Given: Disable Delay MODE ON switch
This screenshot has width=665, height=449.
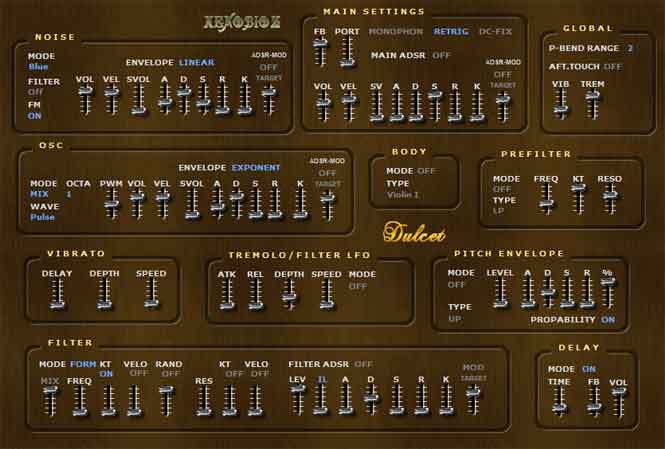Looking at the screenshot, I should tap(589, 369).
